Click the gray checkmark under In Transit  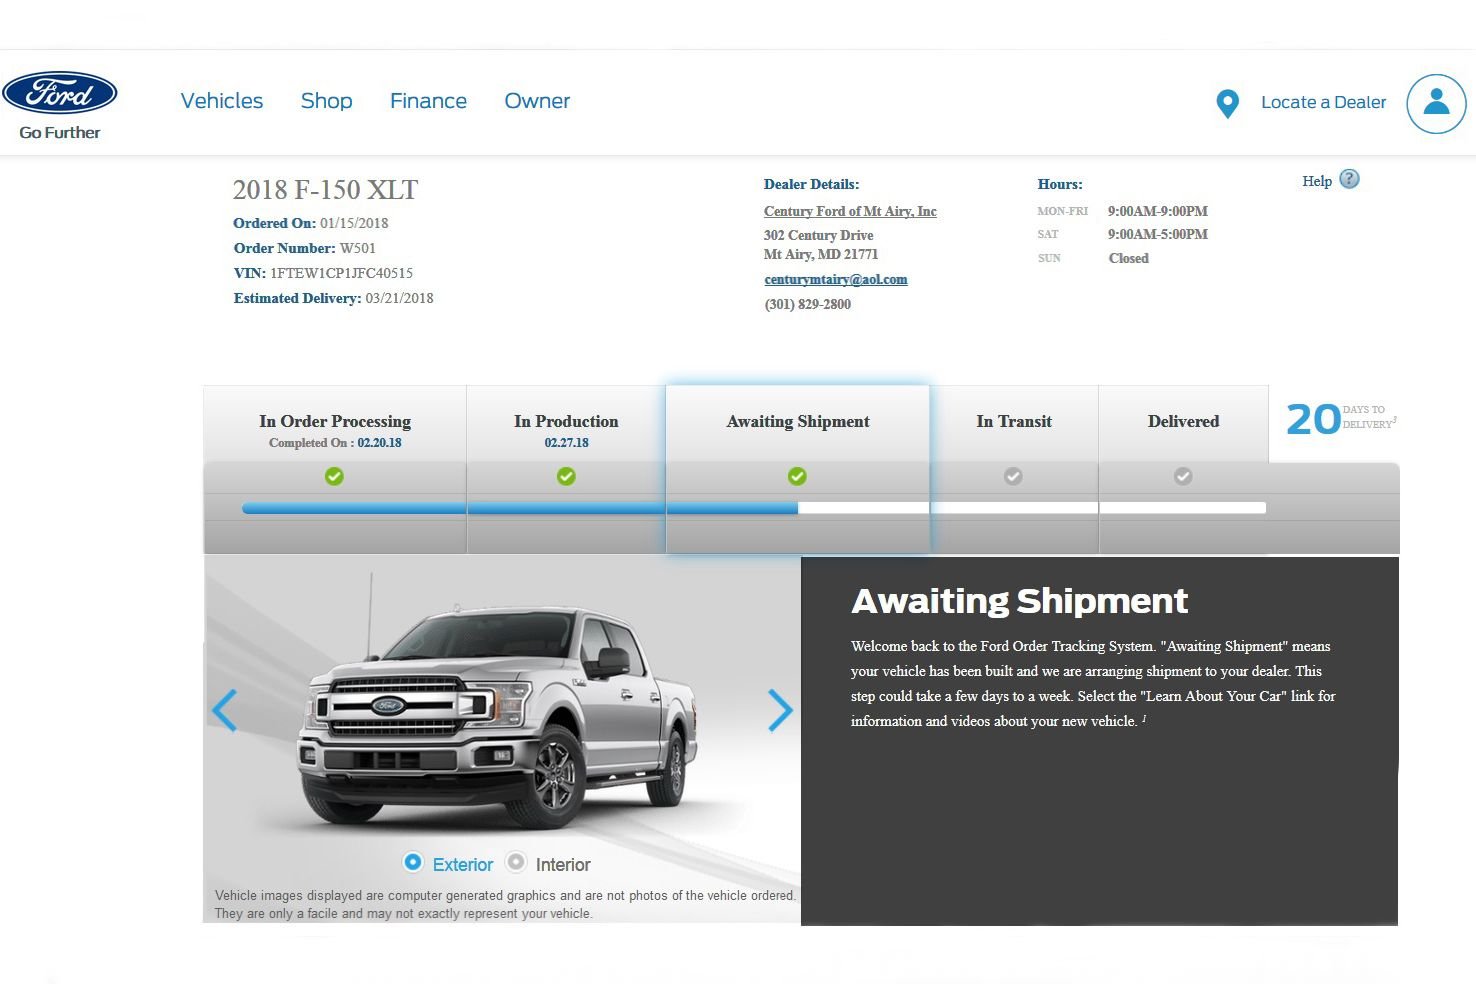pos(1013,476)
